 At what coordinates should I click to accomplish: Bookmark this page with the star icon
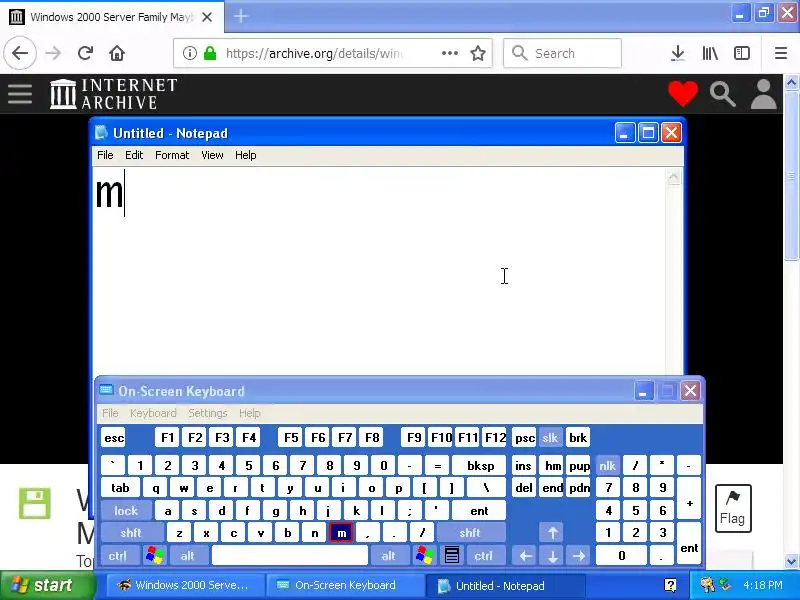click(478, 53)
